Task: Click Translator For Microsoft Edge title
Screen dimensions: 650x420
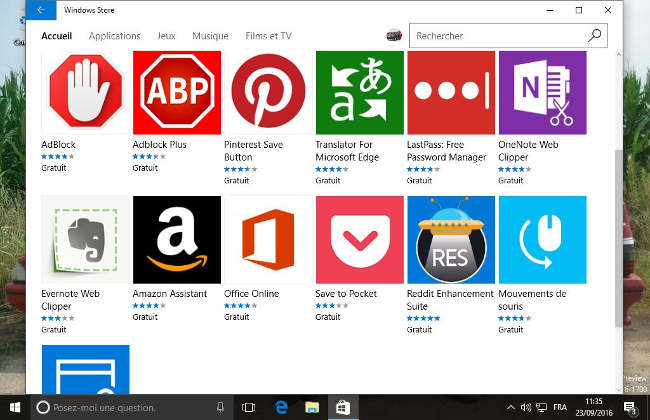Action: (347, 151)
